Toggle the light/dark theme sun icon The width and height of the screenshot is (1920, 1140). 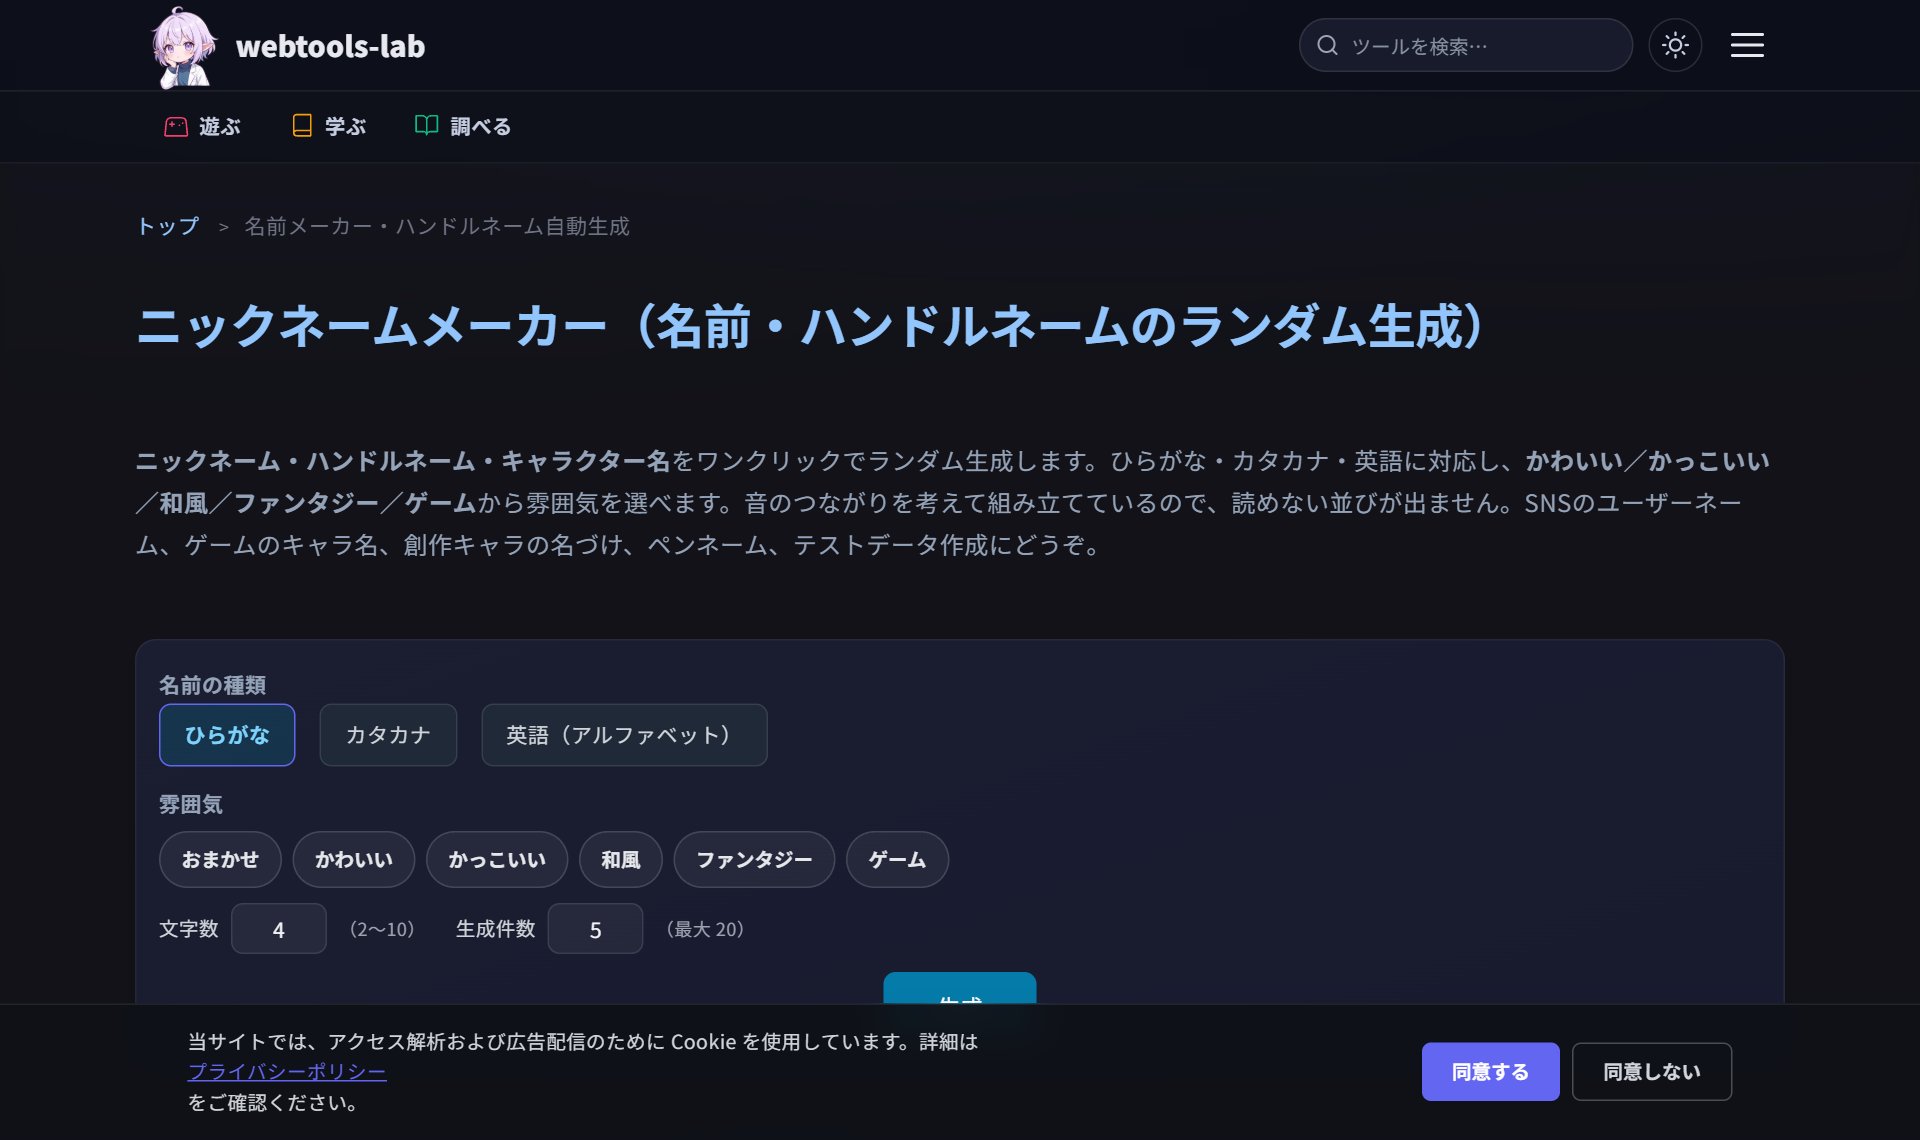[x=1675, y=45]
